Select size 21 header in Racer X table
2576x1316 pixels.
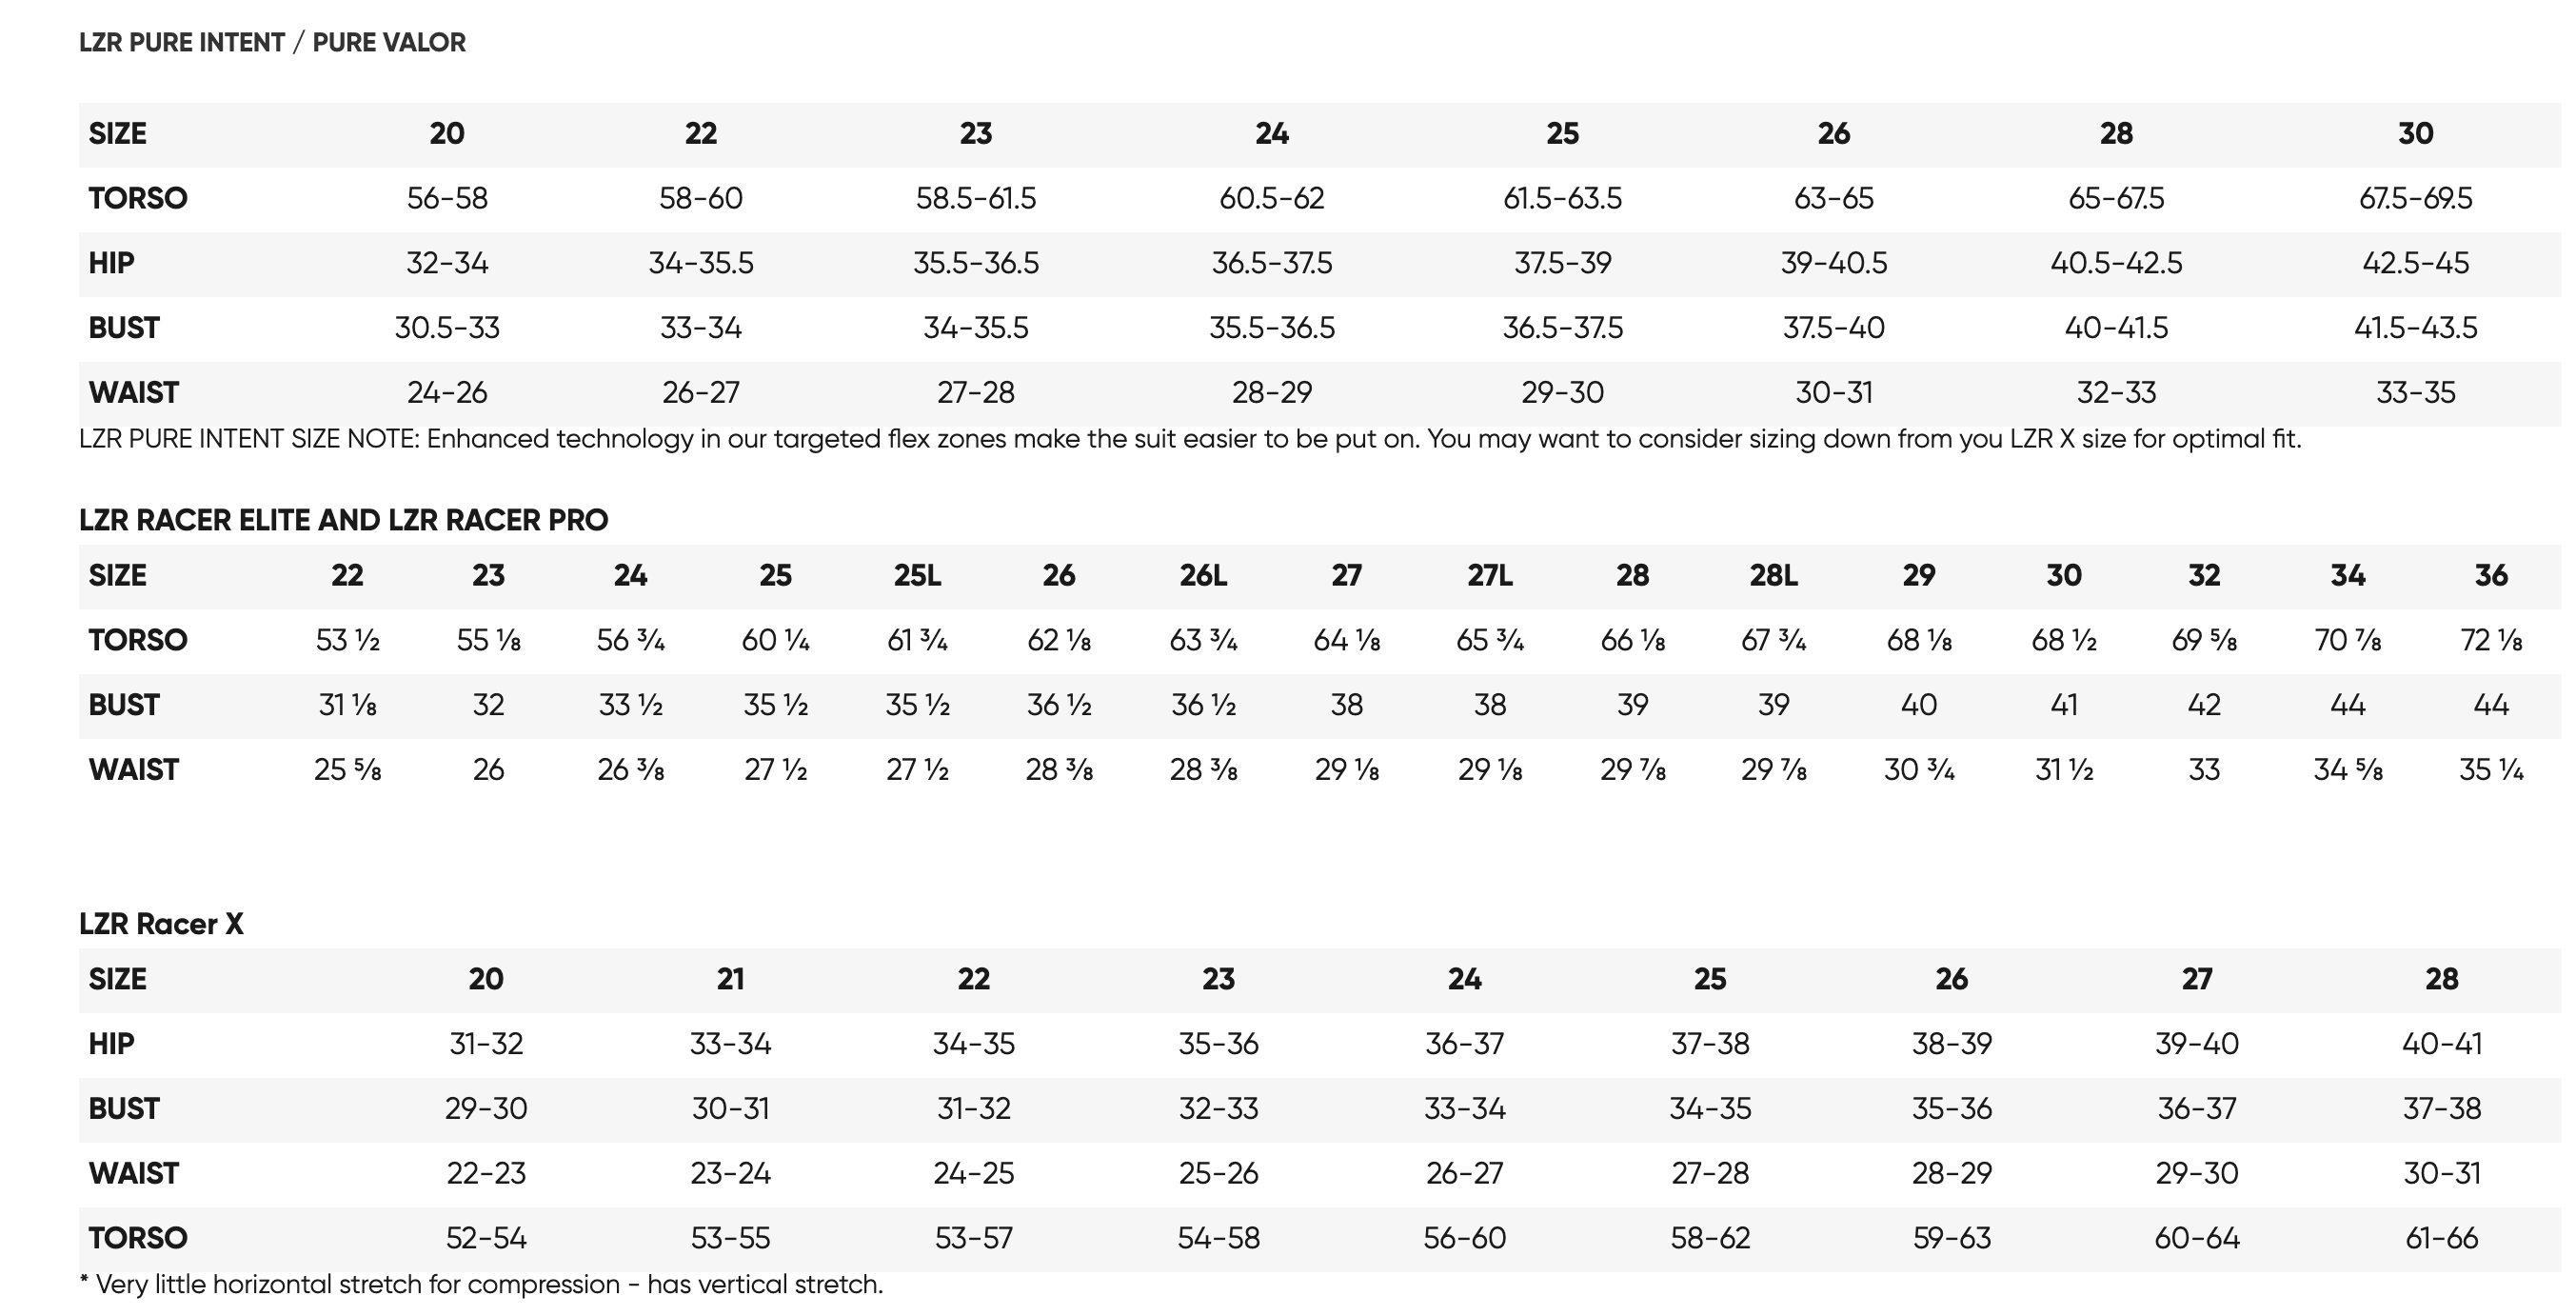pos(730,979)
